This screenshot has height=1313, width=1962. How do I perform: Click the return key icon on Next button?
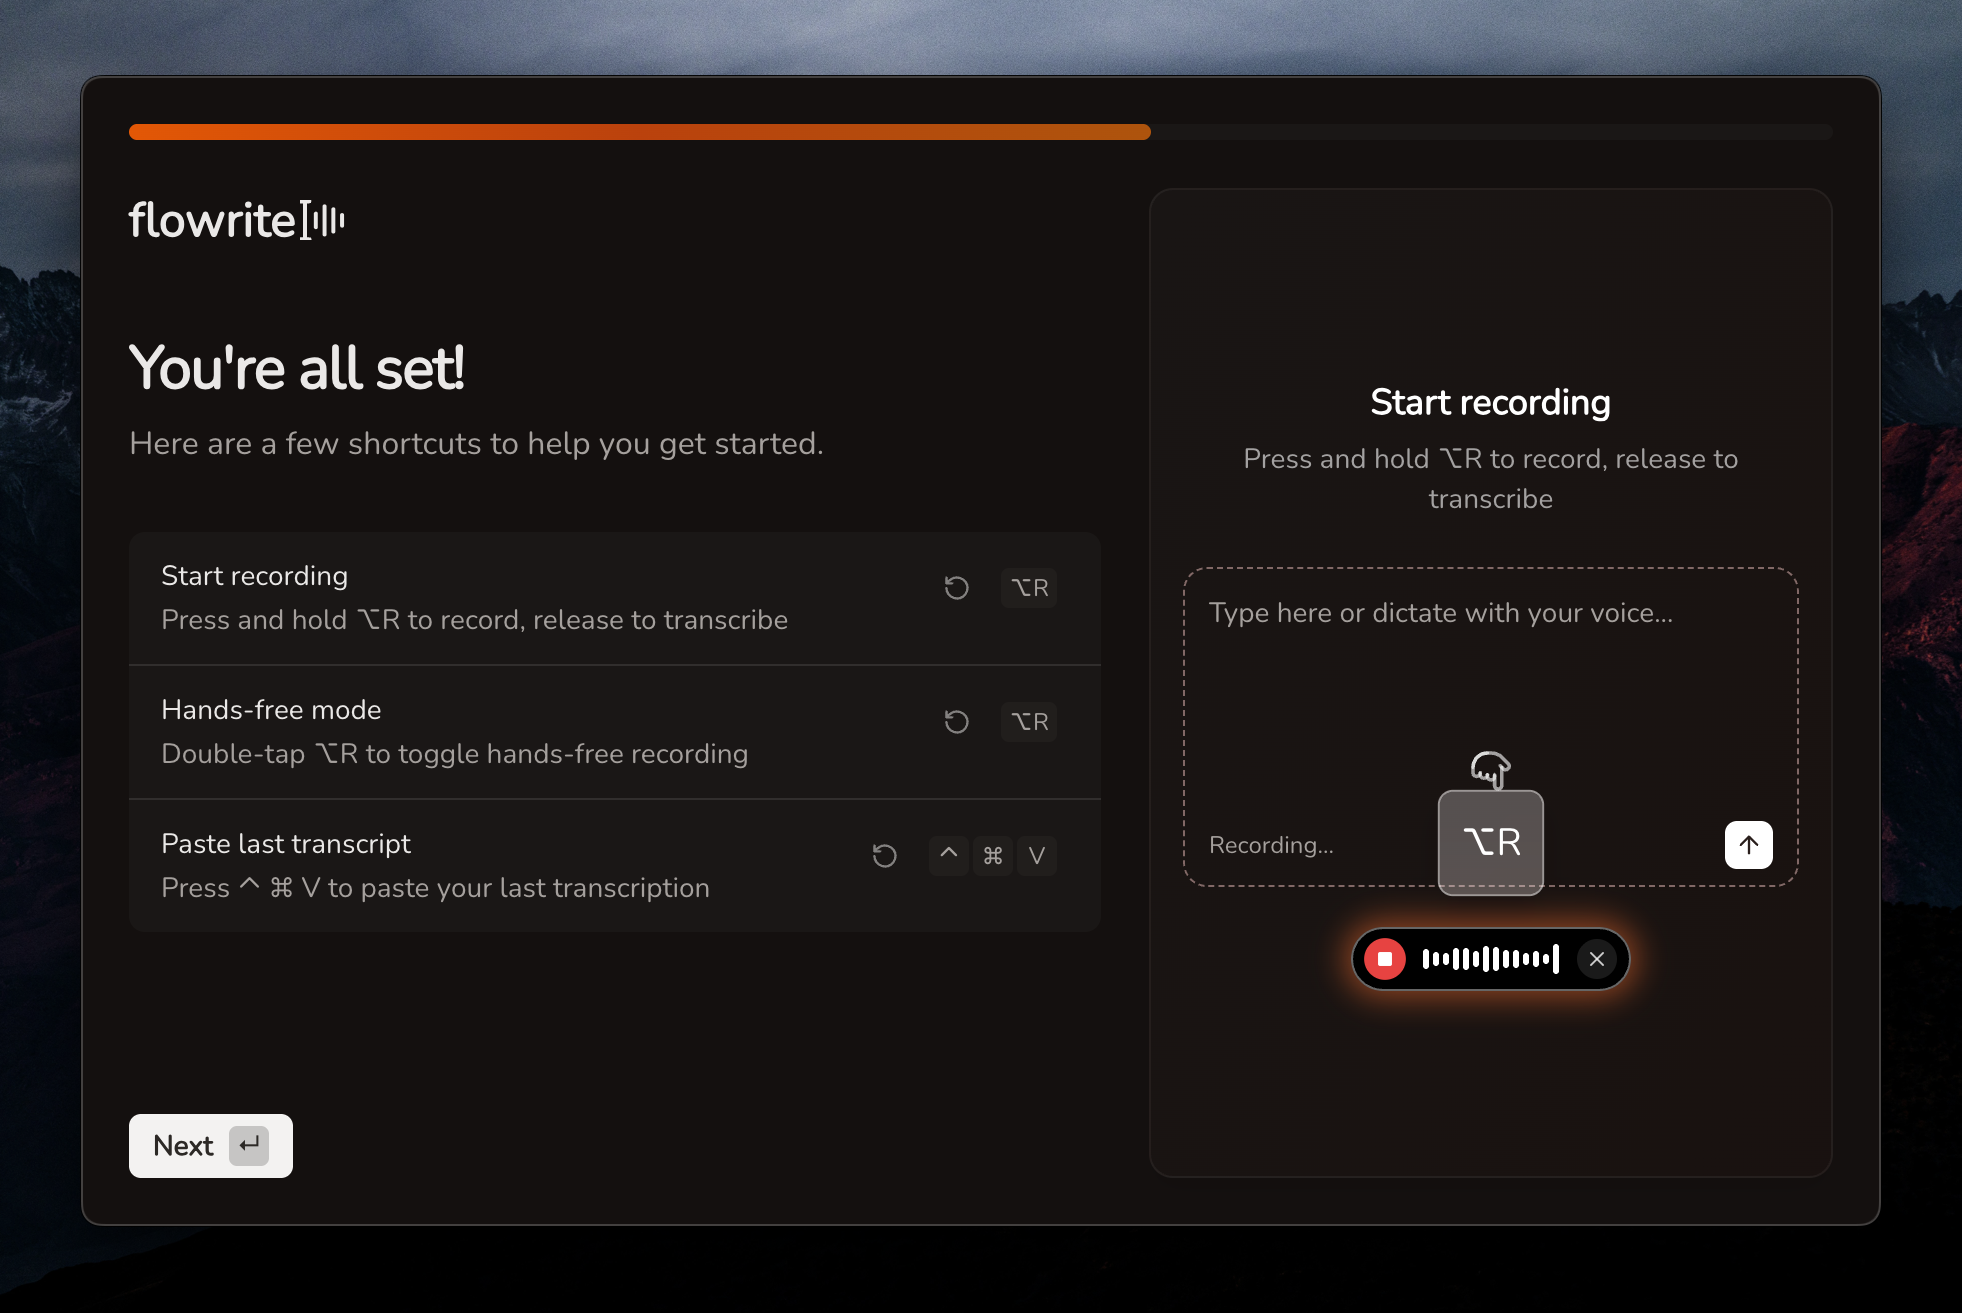click(249, 1146)
